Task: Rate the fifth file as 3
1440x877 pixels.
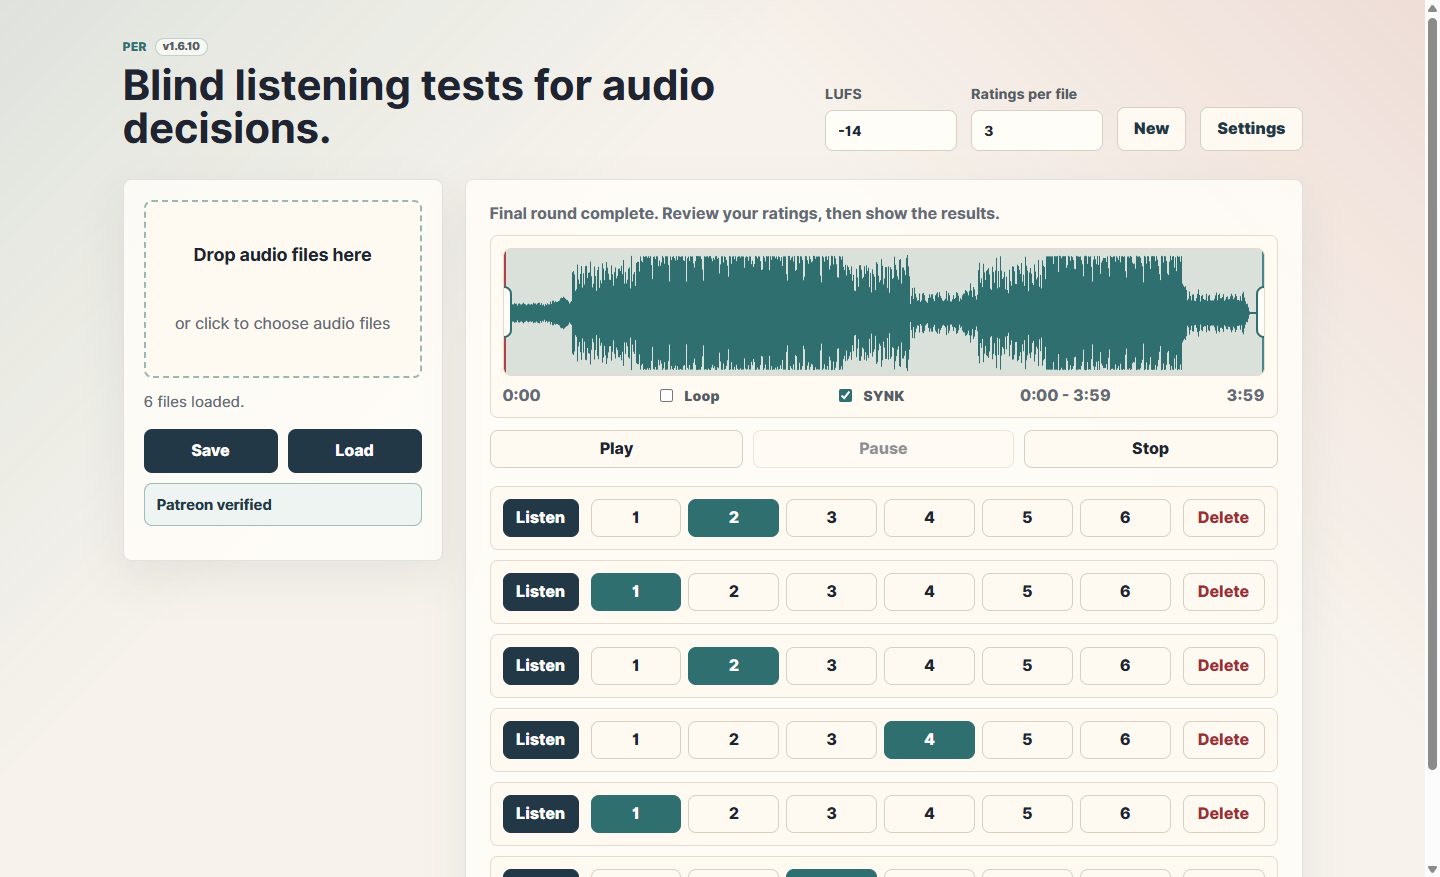Action: pyautogui.click(x=832, y=814)
